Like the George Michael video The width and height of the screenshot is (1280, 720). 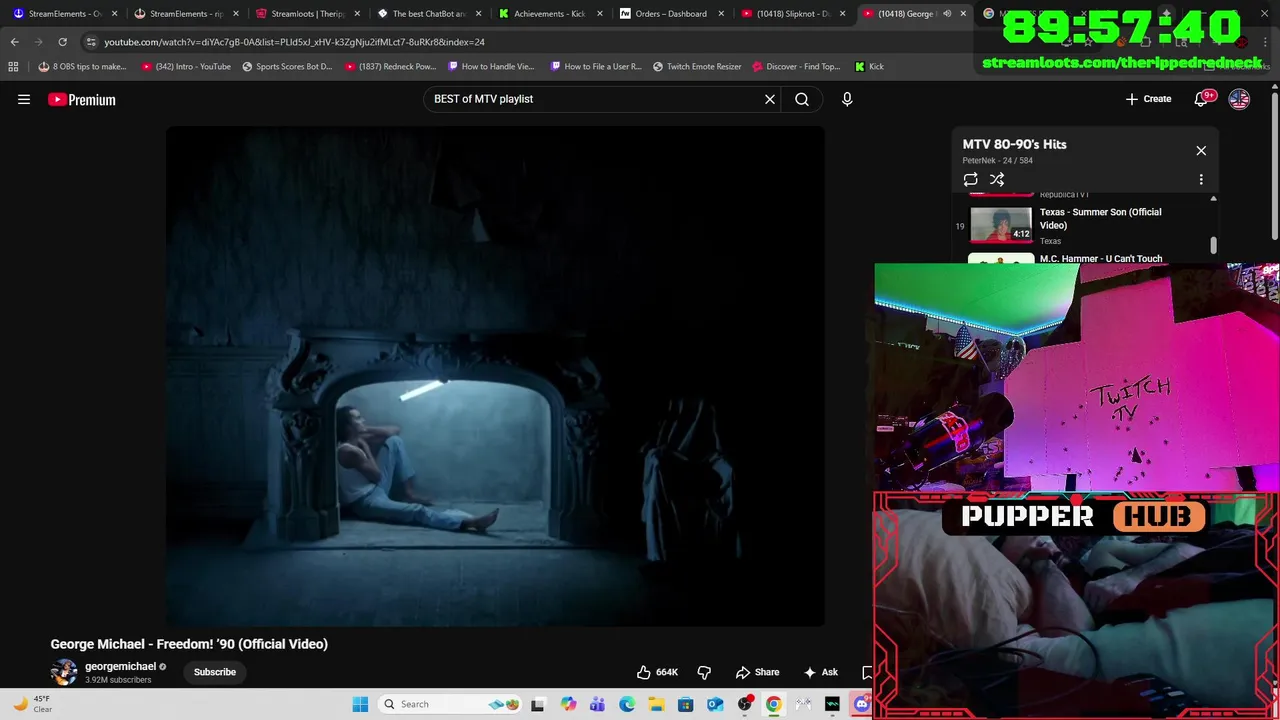click(x=657, y=672)
